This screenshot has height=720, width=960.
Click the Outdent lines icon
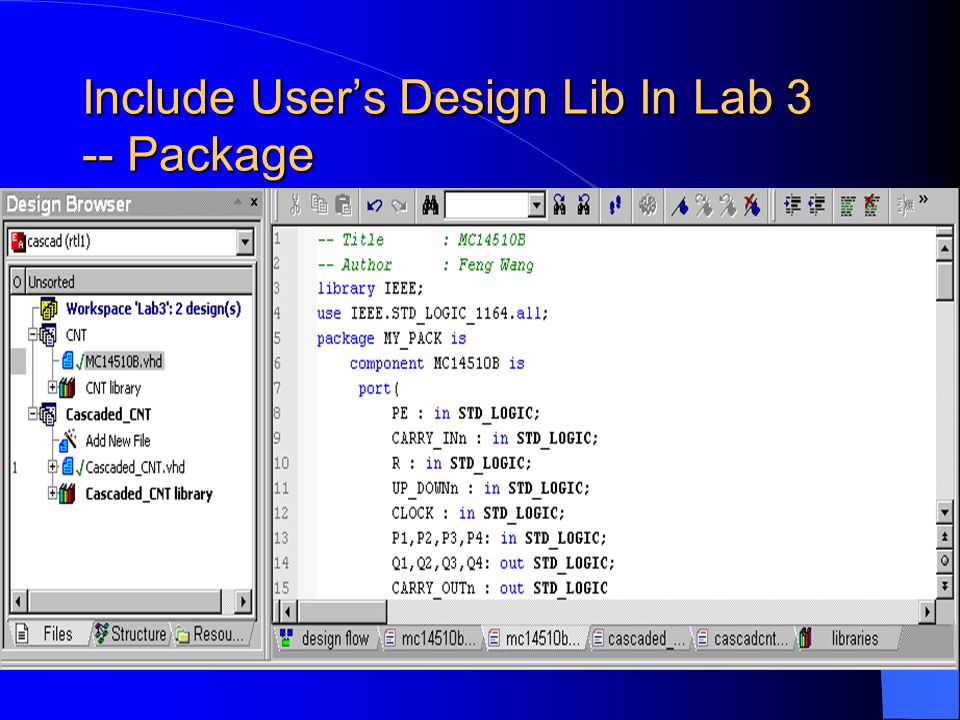coord(817,205)
